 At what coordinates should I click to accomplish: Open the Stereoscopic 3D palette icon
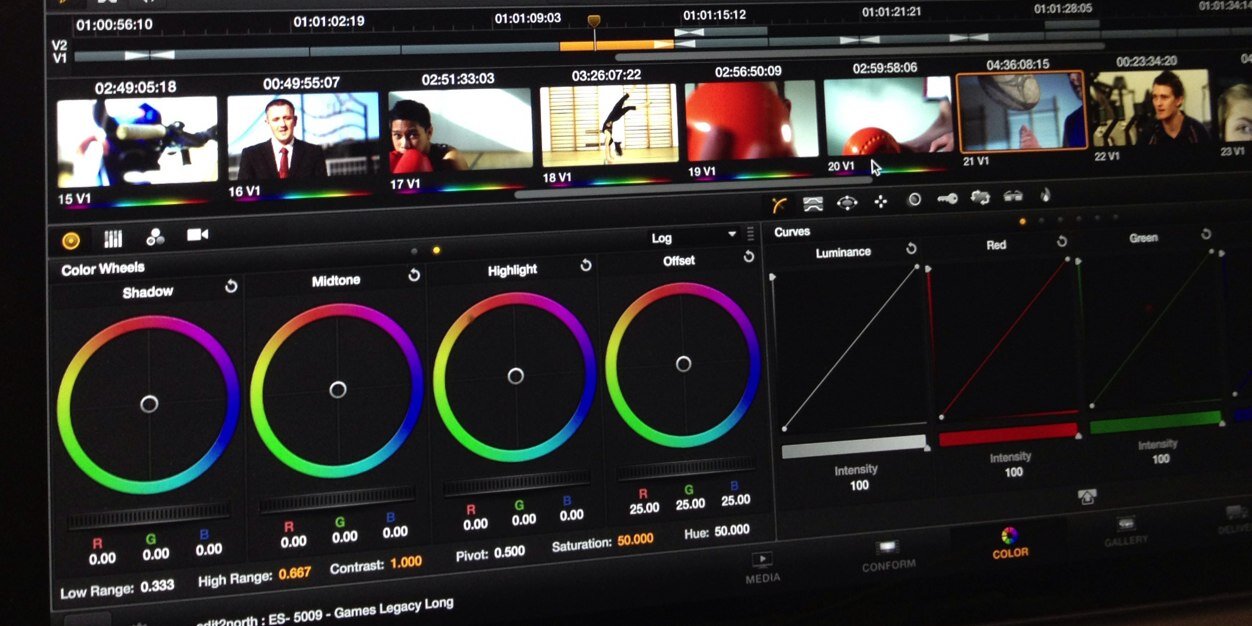tap(1013, 196)
